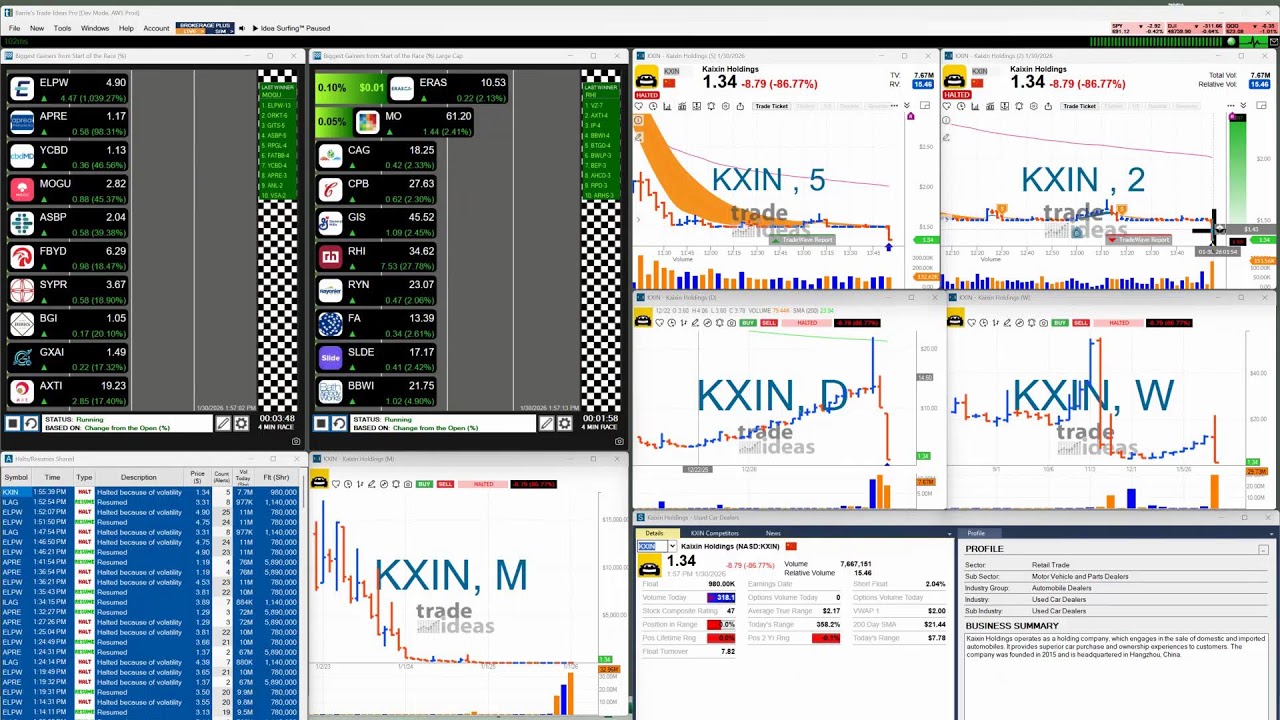Toggle the speaker sound icon in the menu bar
The image size is (1280, 720).
(241, 28)
